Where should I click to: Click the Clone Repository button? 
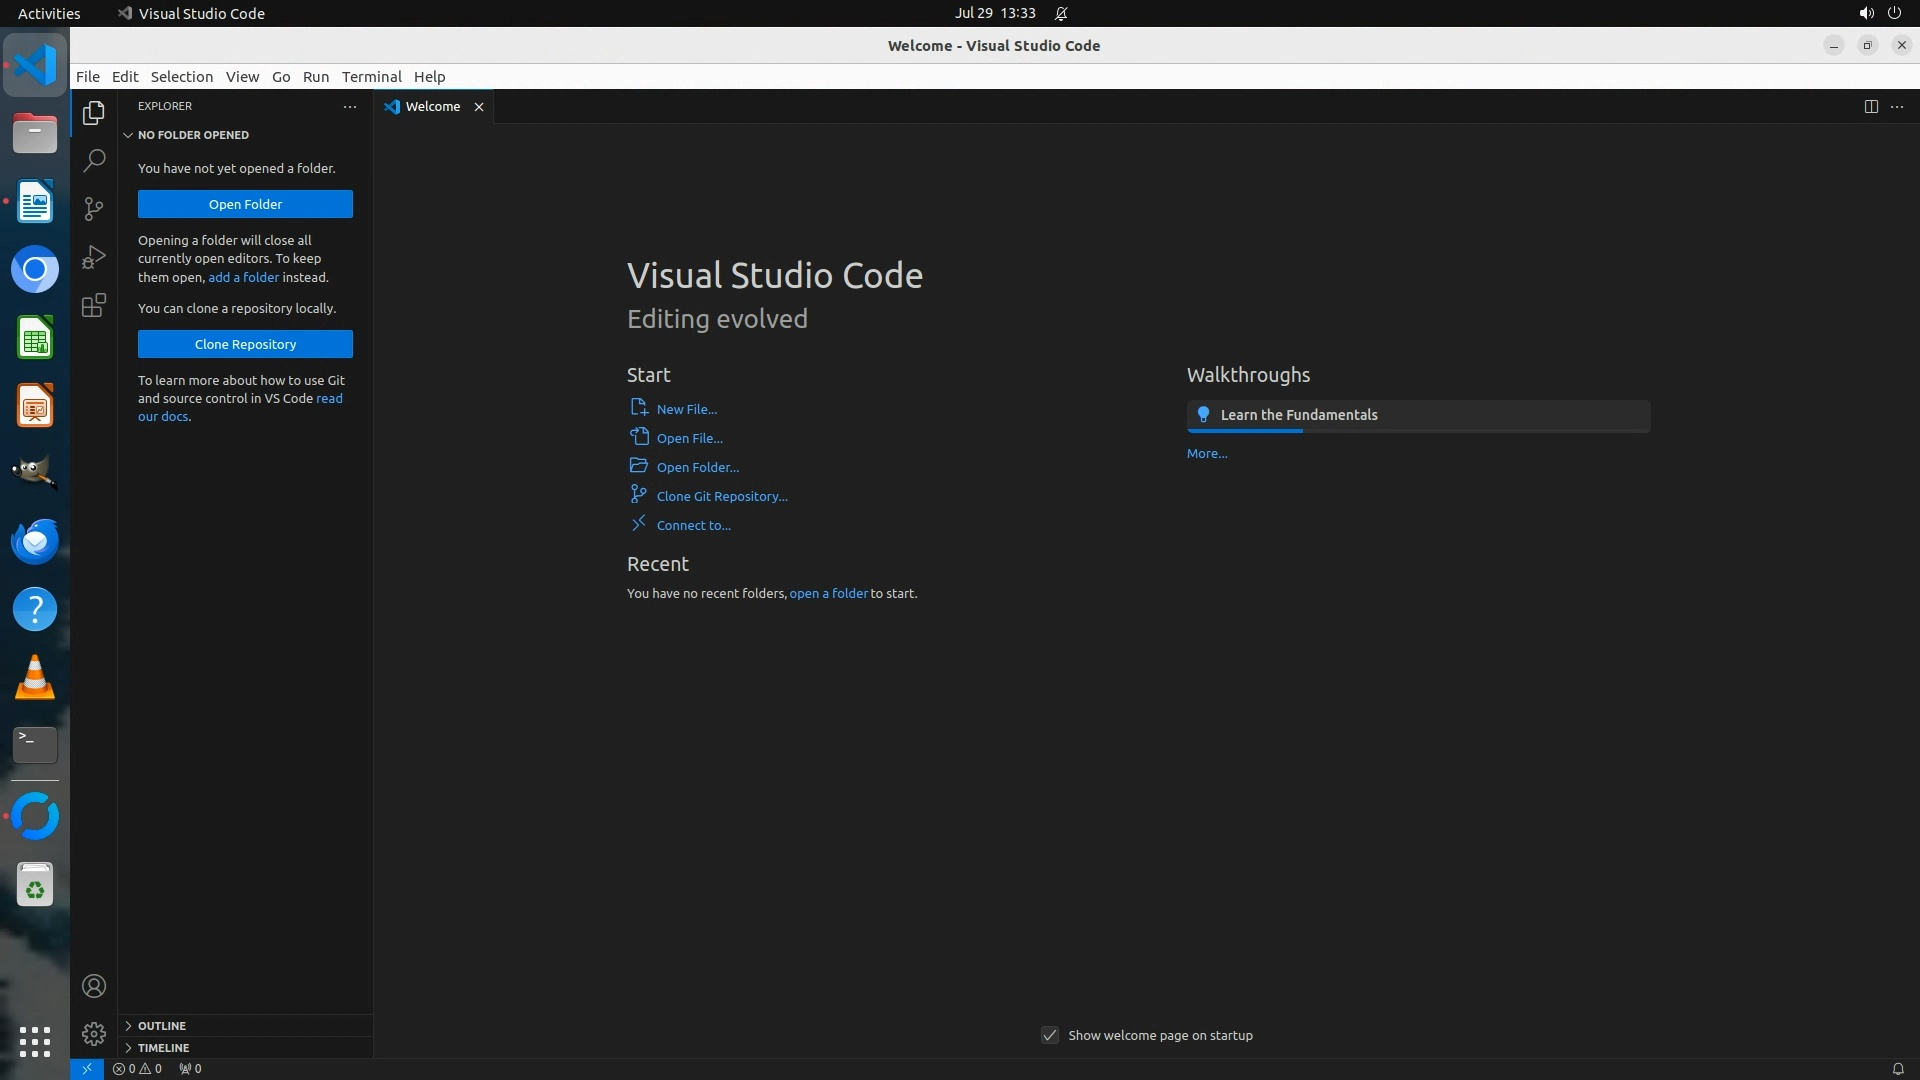click(x=245, y=344)
